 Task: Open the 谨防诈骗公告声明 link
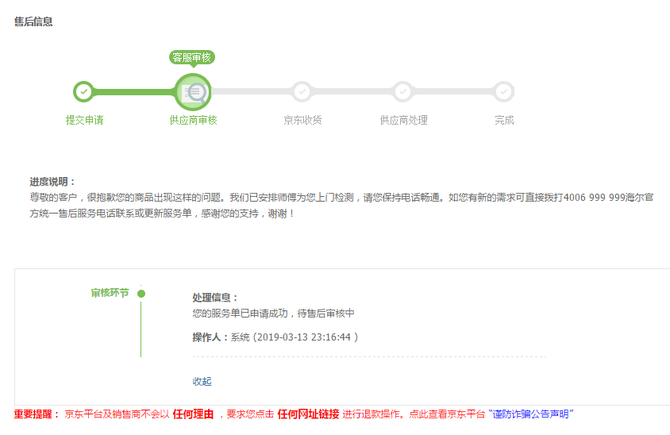pyautogui.click(x=531, y=414)
